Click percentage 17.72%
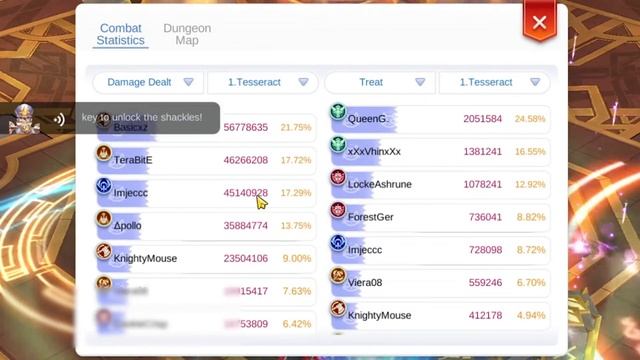This screenshot has height=360, width=640. click(296, 160)
